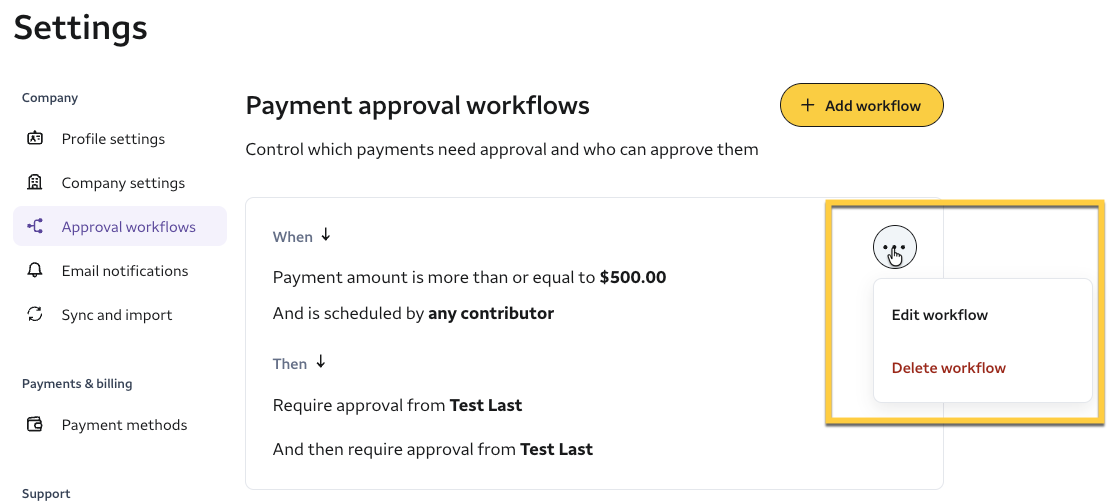Open the three-dot workflow options menu

pyautogui.click(x=894, y=248)
